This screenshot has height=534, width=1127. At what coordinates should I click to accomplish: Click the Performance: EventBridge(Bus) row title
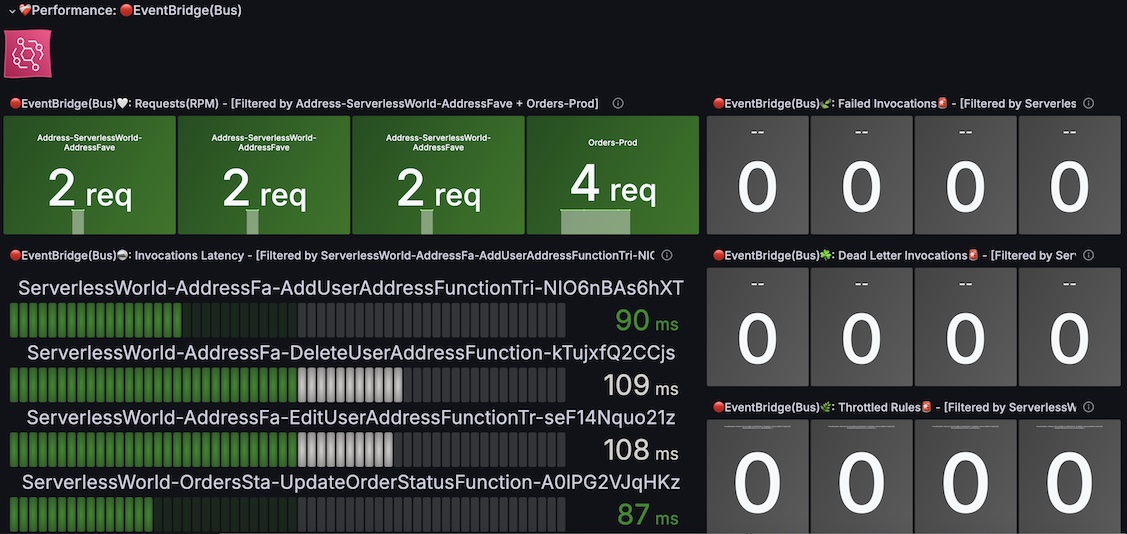(x=130, y=11)
